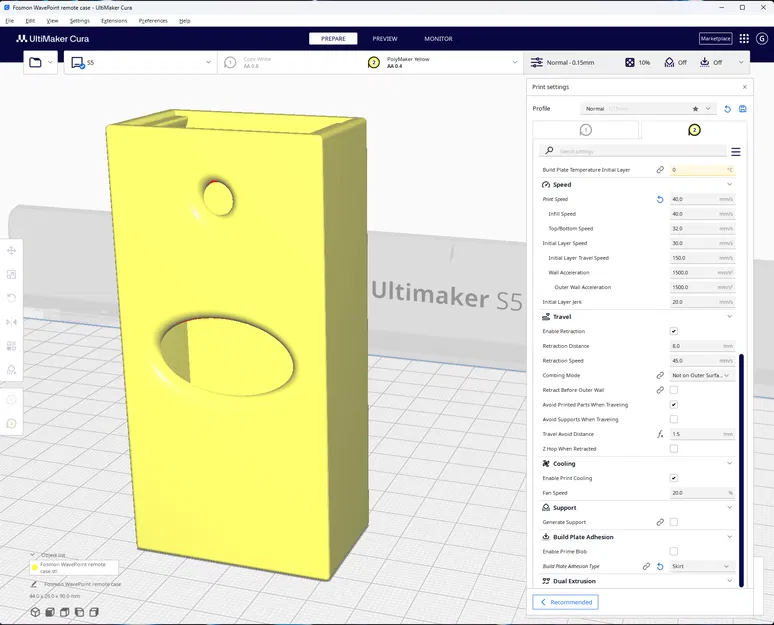Screen dimensions: 774x625
Task: Collapse the Speed settings section
Action: coord(729,184)
